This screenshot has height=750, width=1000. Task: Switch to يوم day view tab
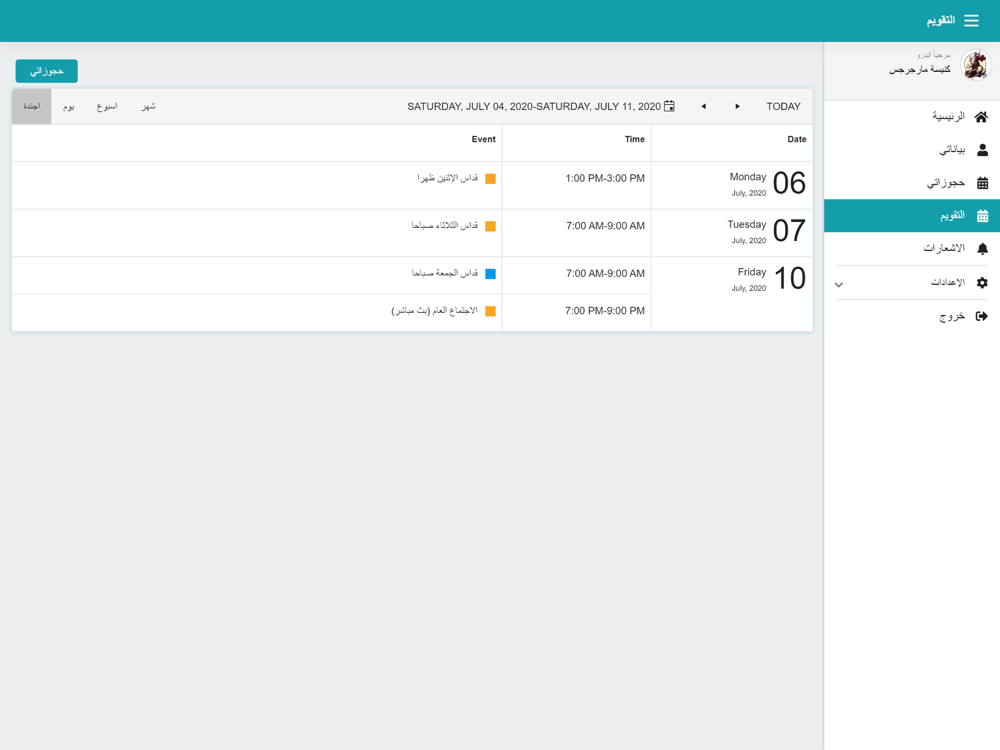click(69, 107)
